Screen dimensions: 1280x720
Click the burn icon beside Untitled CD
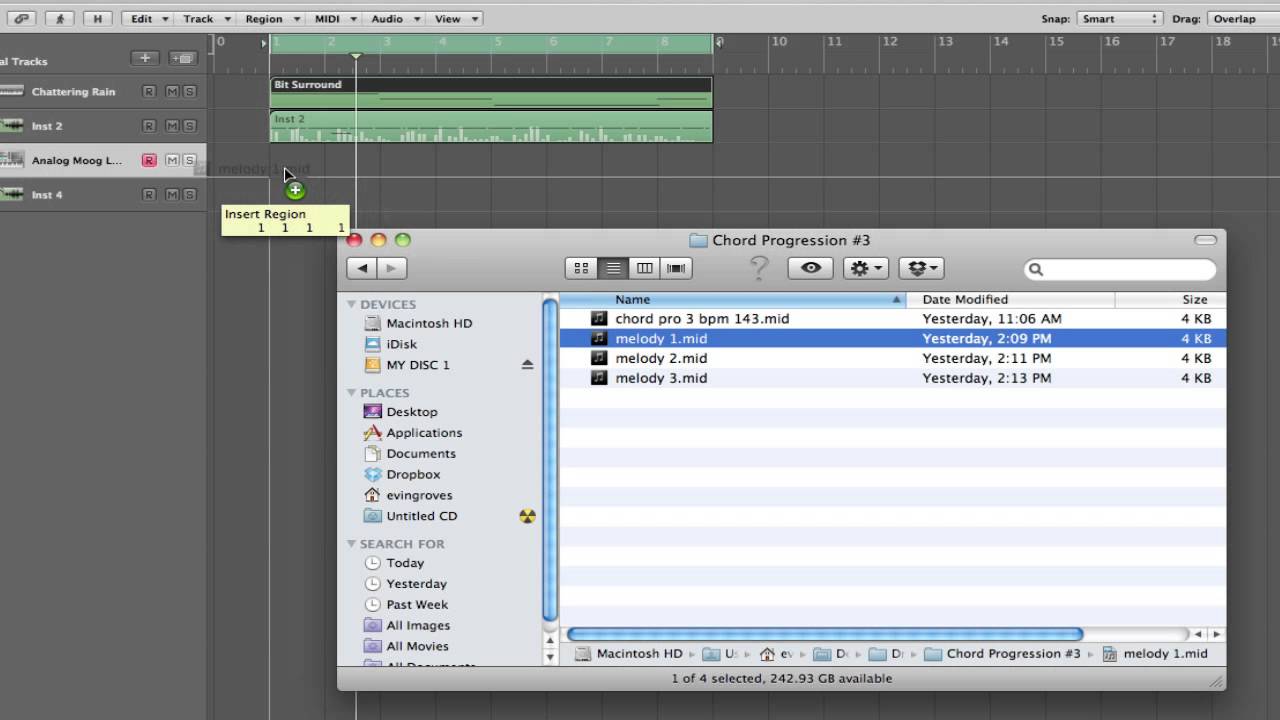tap(527, 516)
